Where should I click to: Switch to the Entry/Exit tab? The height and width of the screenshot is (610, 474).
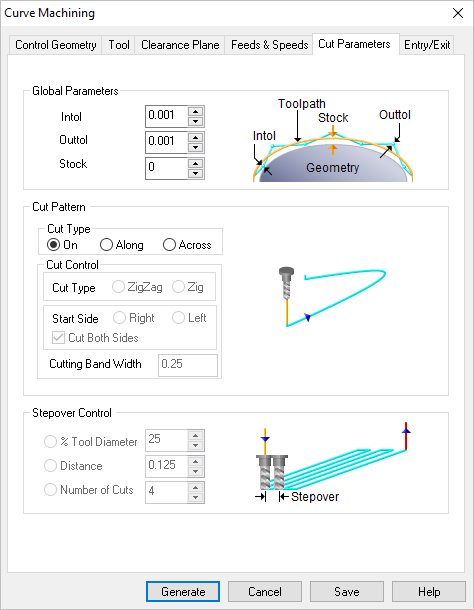coord(427,45)
